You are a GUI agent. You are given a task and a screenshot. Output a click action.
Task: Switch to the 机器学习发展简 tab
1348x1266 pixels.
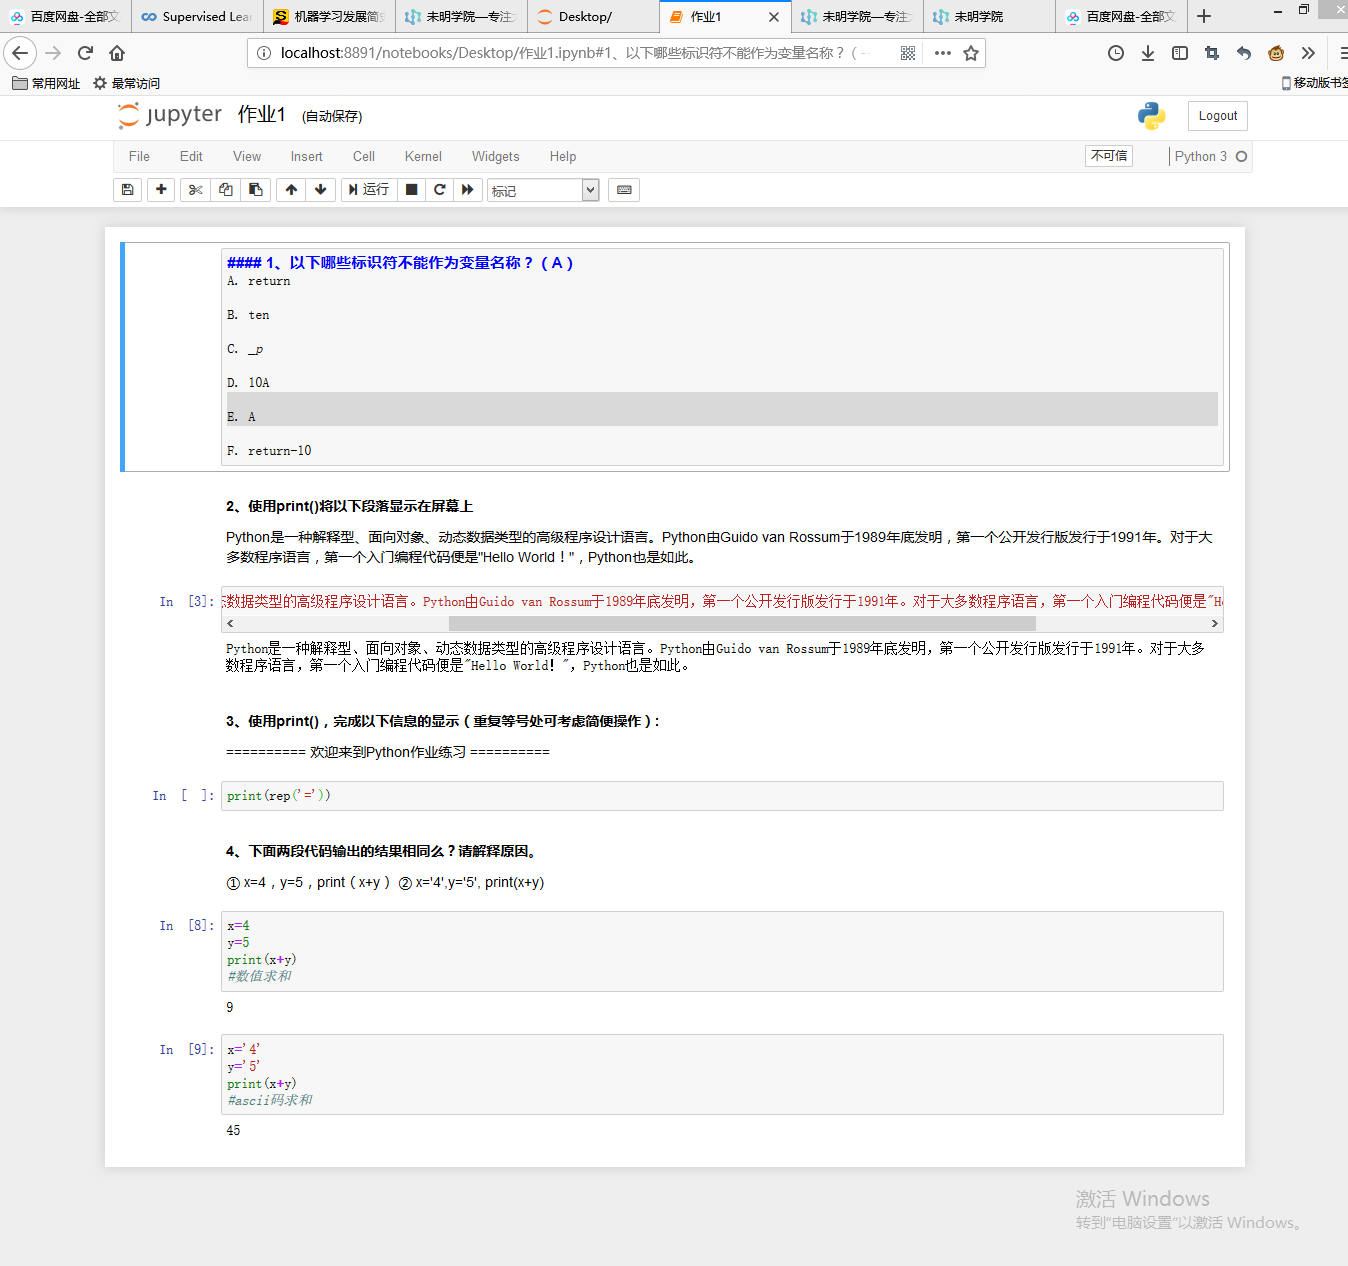pos(330,16)
